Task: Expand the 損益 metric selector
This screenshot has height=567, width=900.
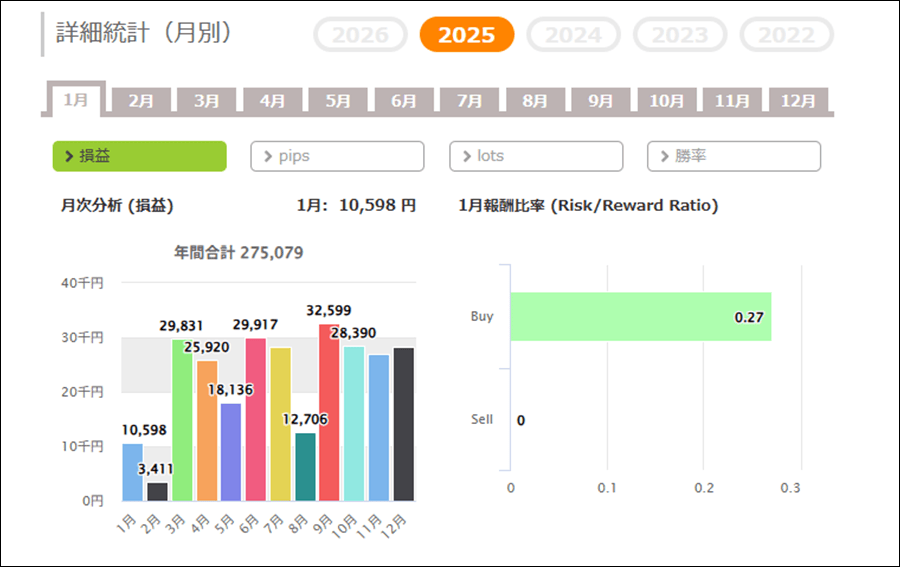Action: point(140,156)
